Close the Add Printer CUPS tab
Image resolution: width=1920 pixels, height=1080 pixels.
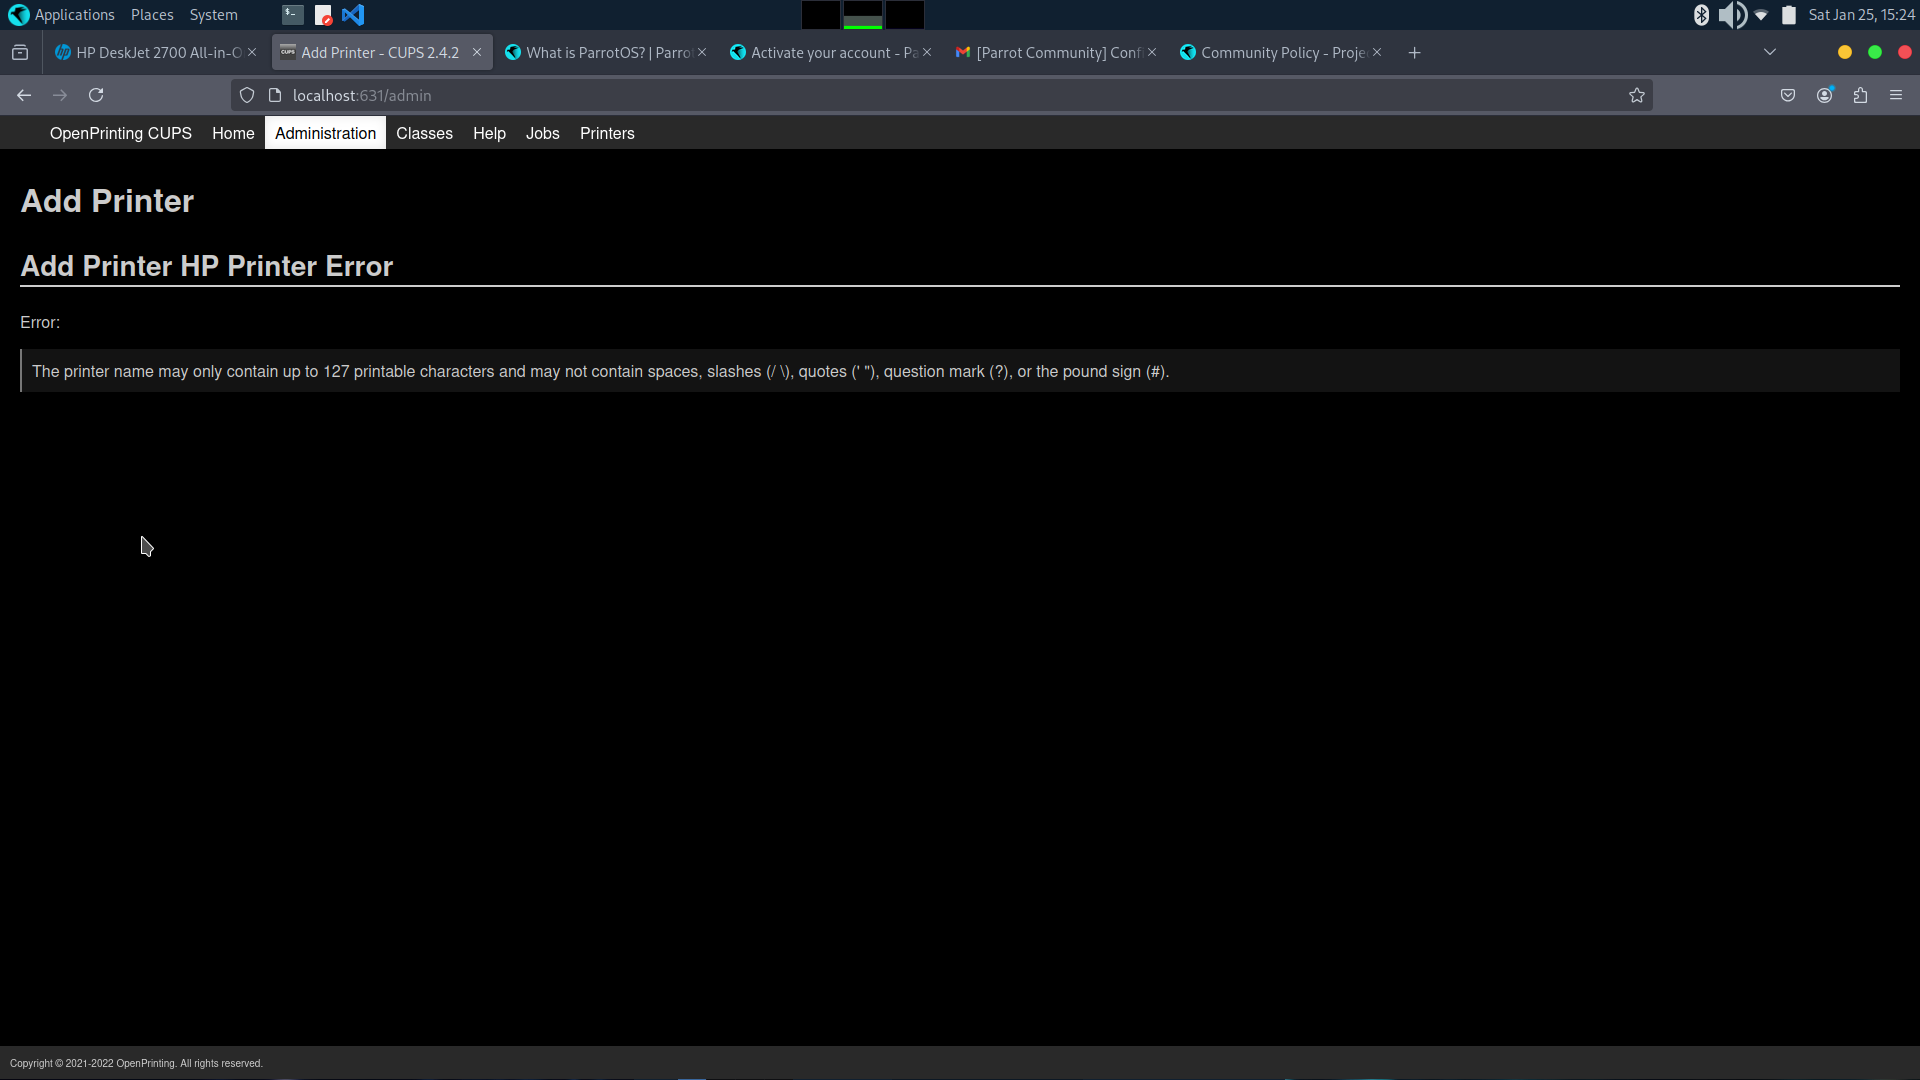click(477, 53)
